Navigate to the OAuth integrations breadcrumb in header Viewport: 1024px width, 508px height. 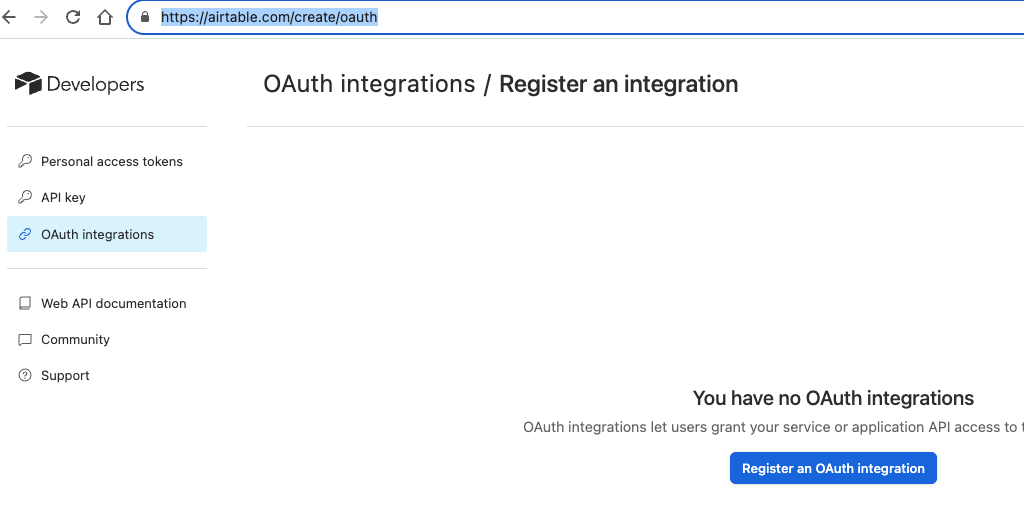click(x=369, y=84)
